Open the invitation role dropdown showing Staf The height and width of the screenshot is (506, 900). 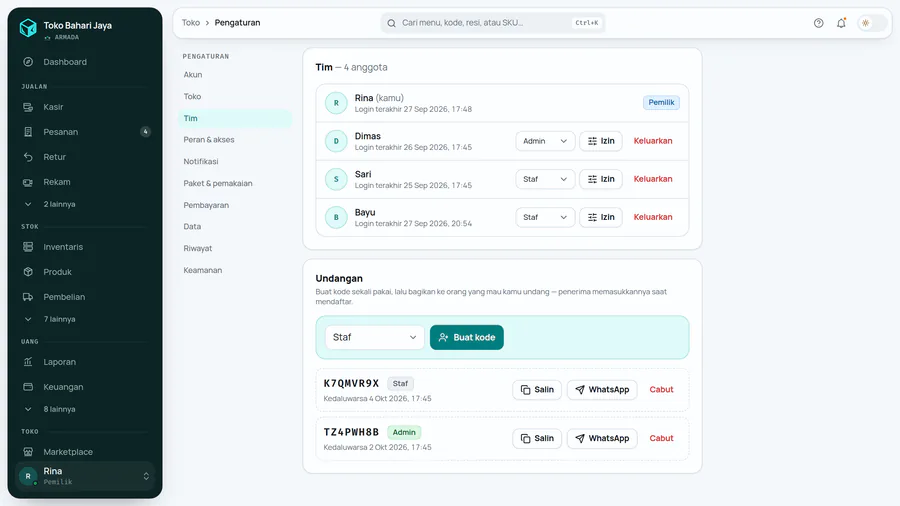[x=374, y=337]
